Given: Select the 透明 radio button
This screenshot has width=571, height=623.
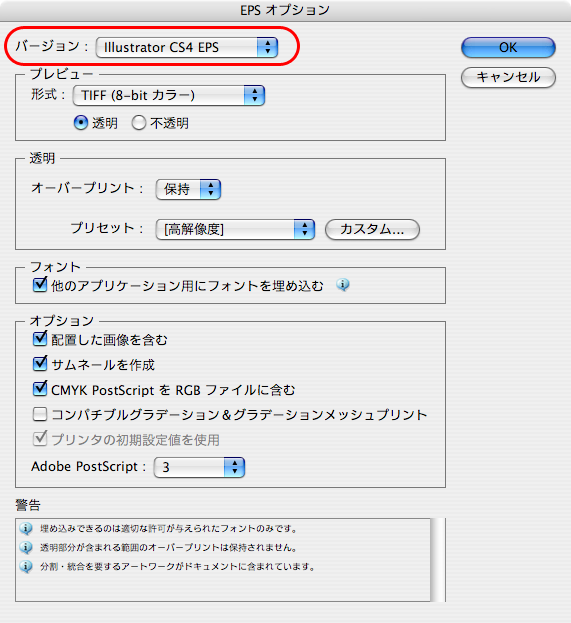Looking at the screenshot, I should tap(81, 123).
